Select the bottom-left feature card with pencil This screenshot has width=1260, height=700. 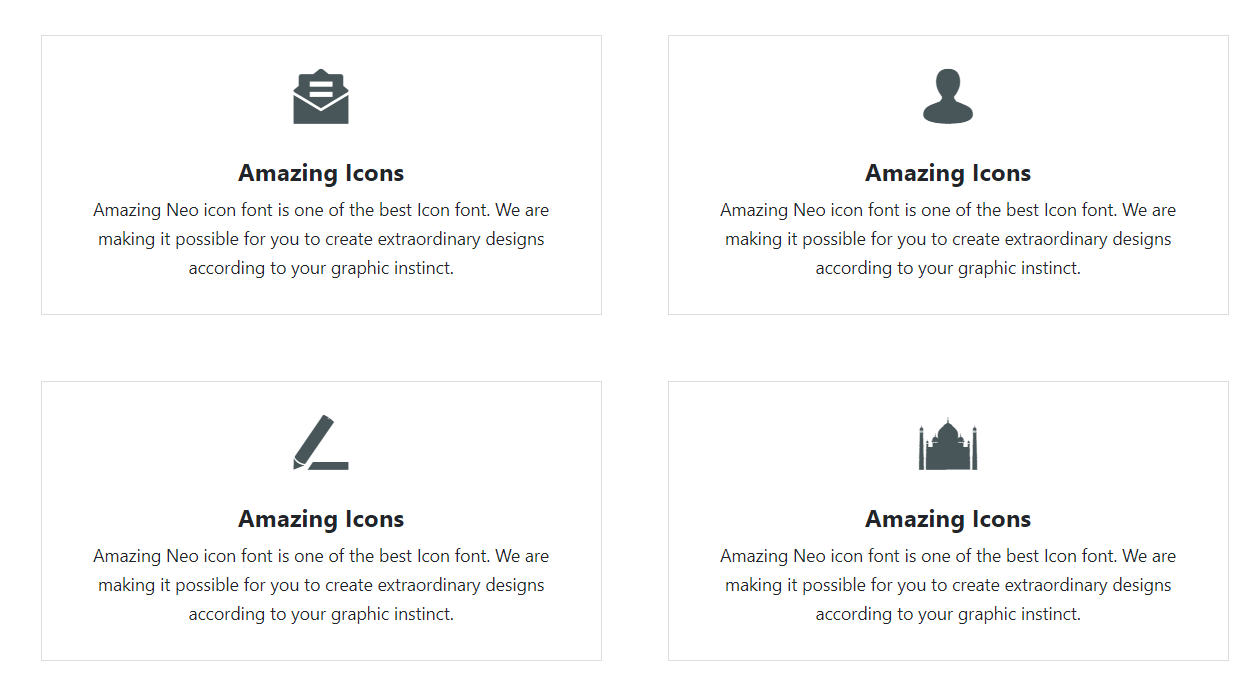[x=321, y=521]
